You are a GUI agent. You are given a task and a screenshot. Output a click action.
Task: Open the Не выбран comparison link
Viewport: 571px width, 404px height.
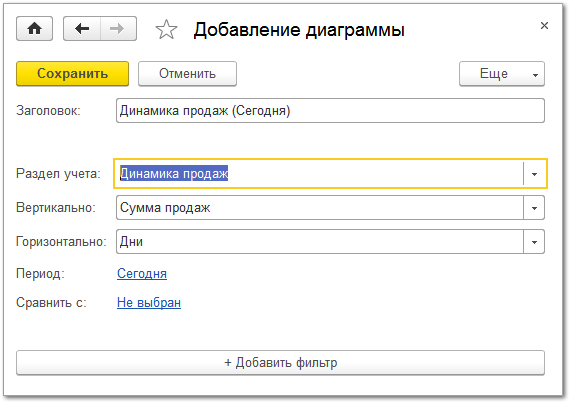149,302
